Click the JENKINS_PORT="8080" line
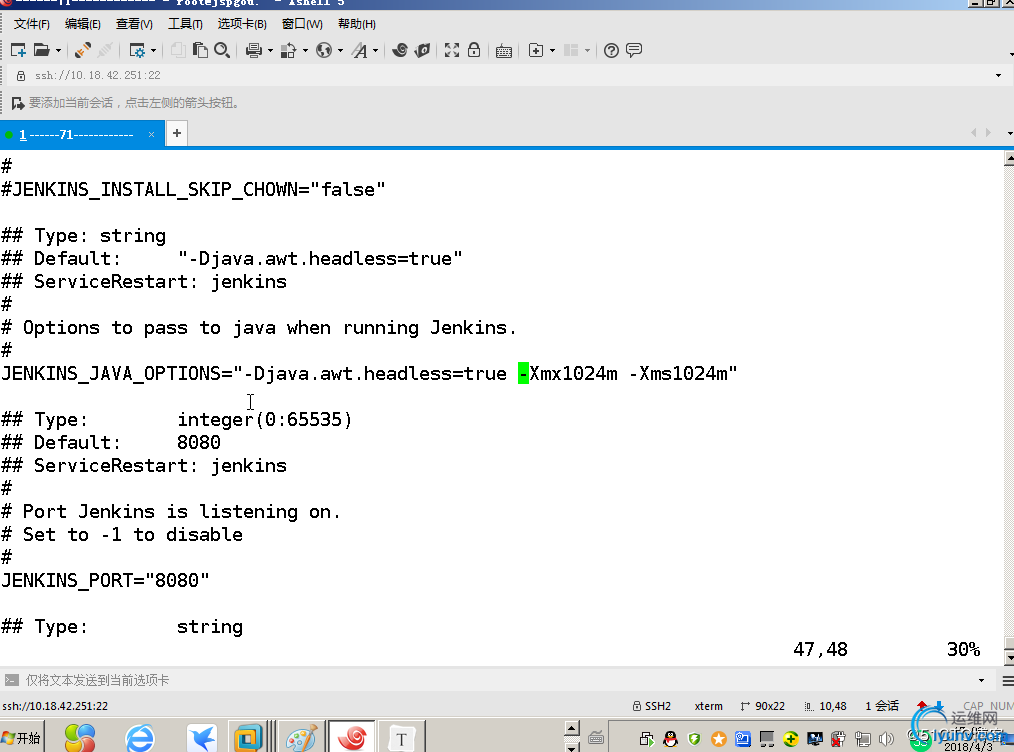Screen dimensions: 1014x752 pyautogui.click(x=105, y=581)
